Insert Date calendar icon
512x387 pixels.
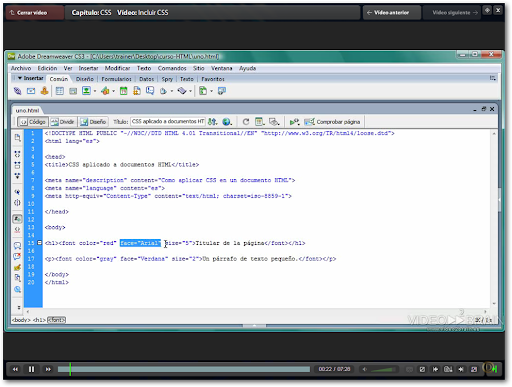(124, 91)
